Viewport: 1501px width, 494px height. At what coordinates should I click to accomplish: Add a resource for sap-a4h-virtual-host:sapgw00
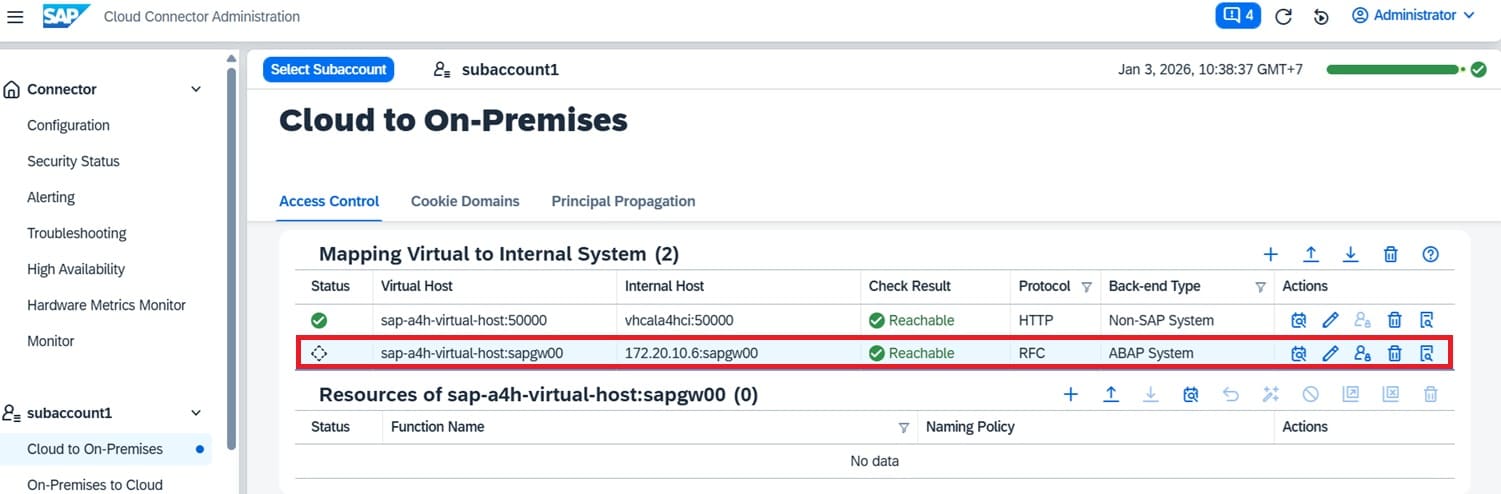click(x=1071, y=394)
